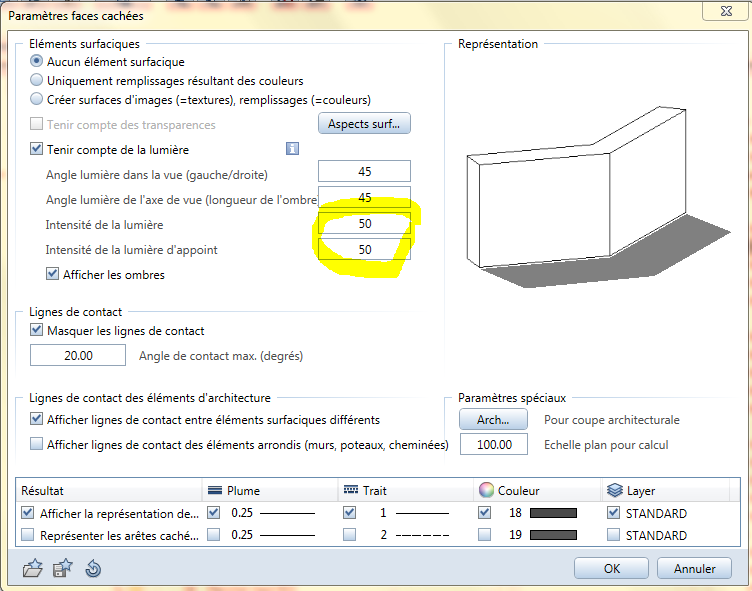
Task: Select Créer surfaces d'images option
Action: (36, 99)
